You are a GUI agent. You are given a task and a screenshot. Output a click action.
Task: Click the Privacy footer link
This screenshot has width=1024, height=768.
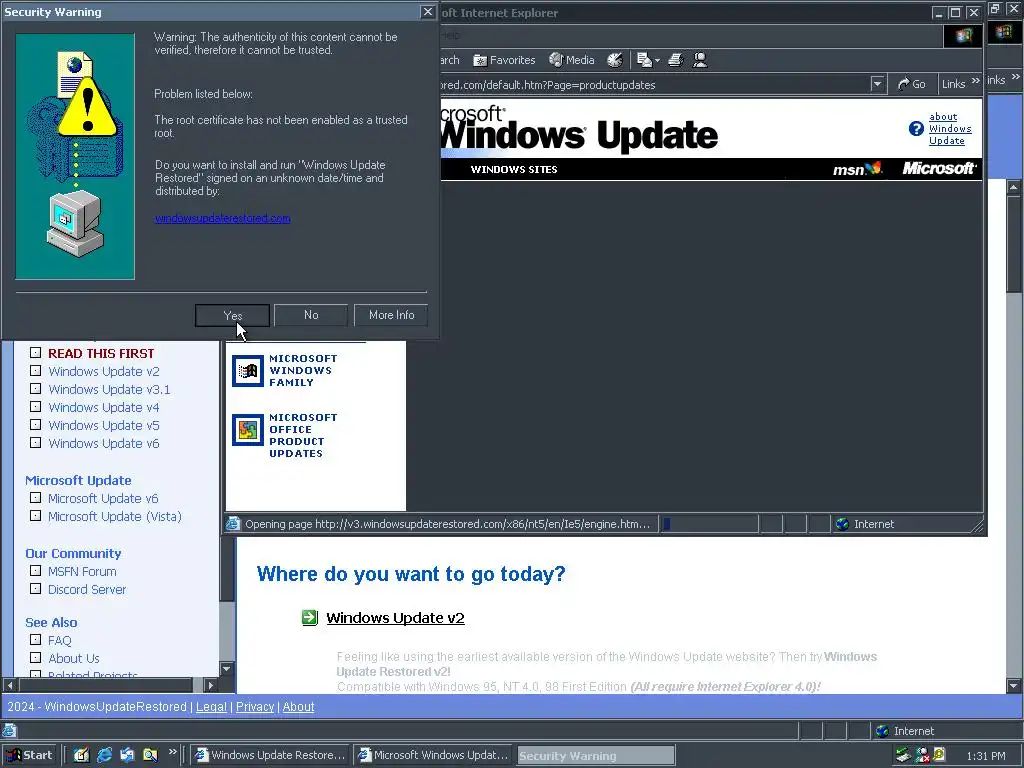pyautogui.click(x=255, y=707)
